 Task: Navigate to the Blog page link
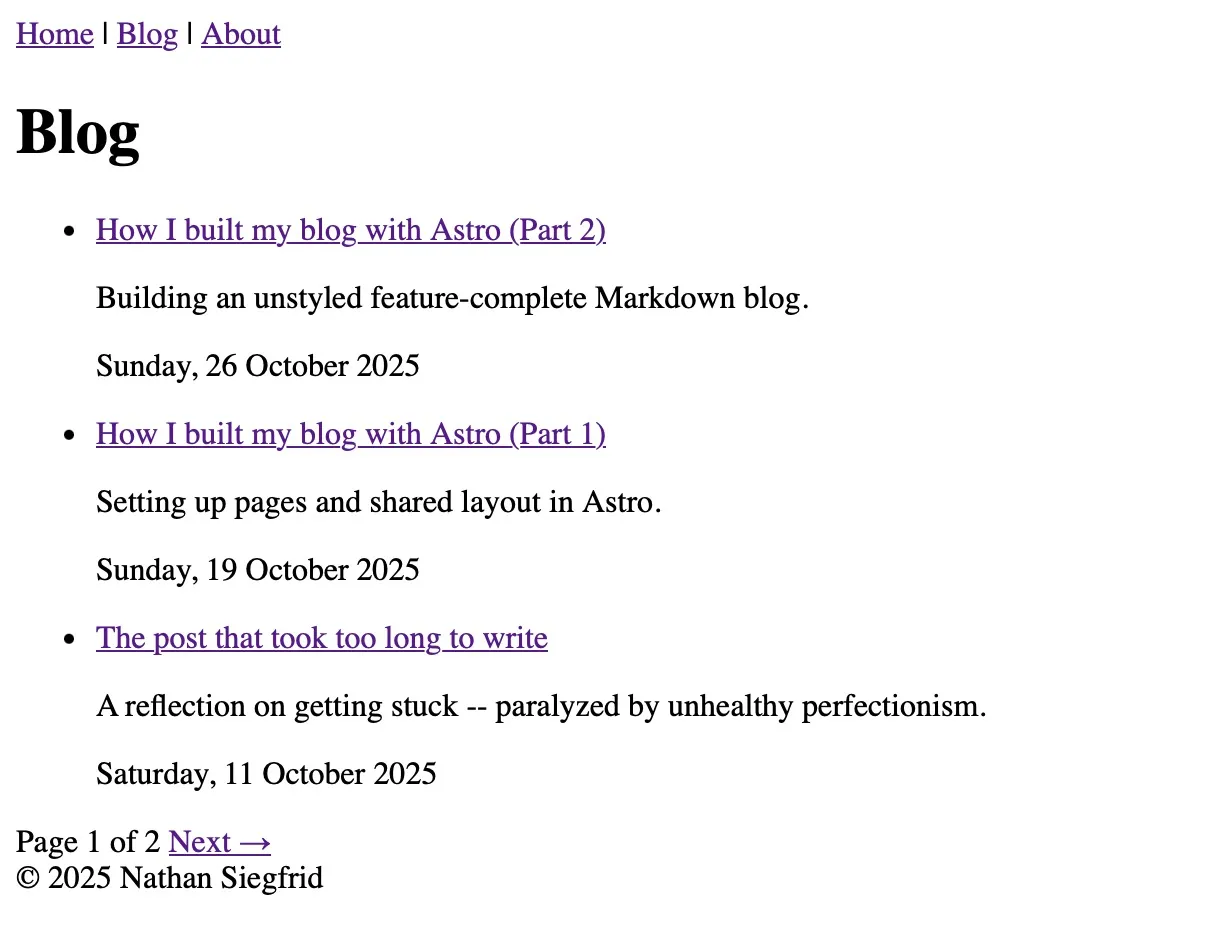click(147, 34)
